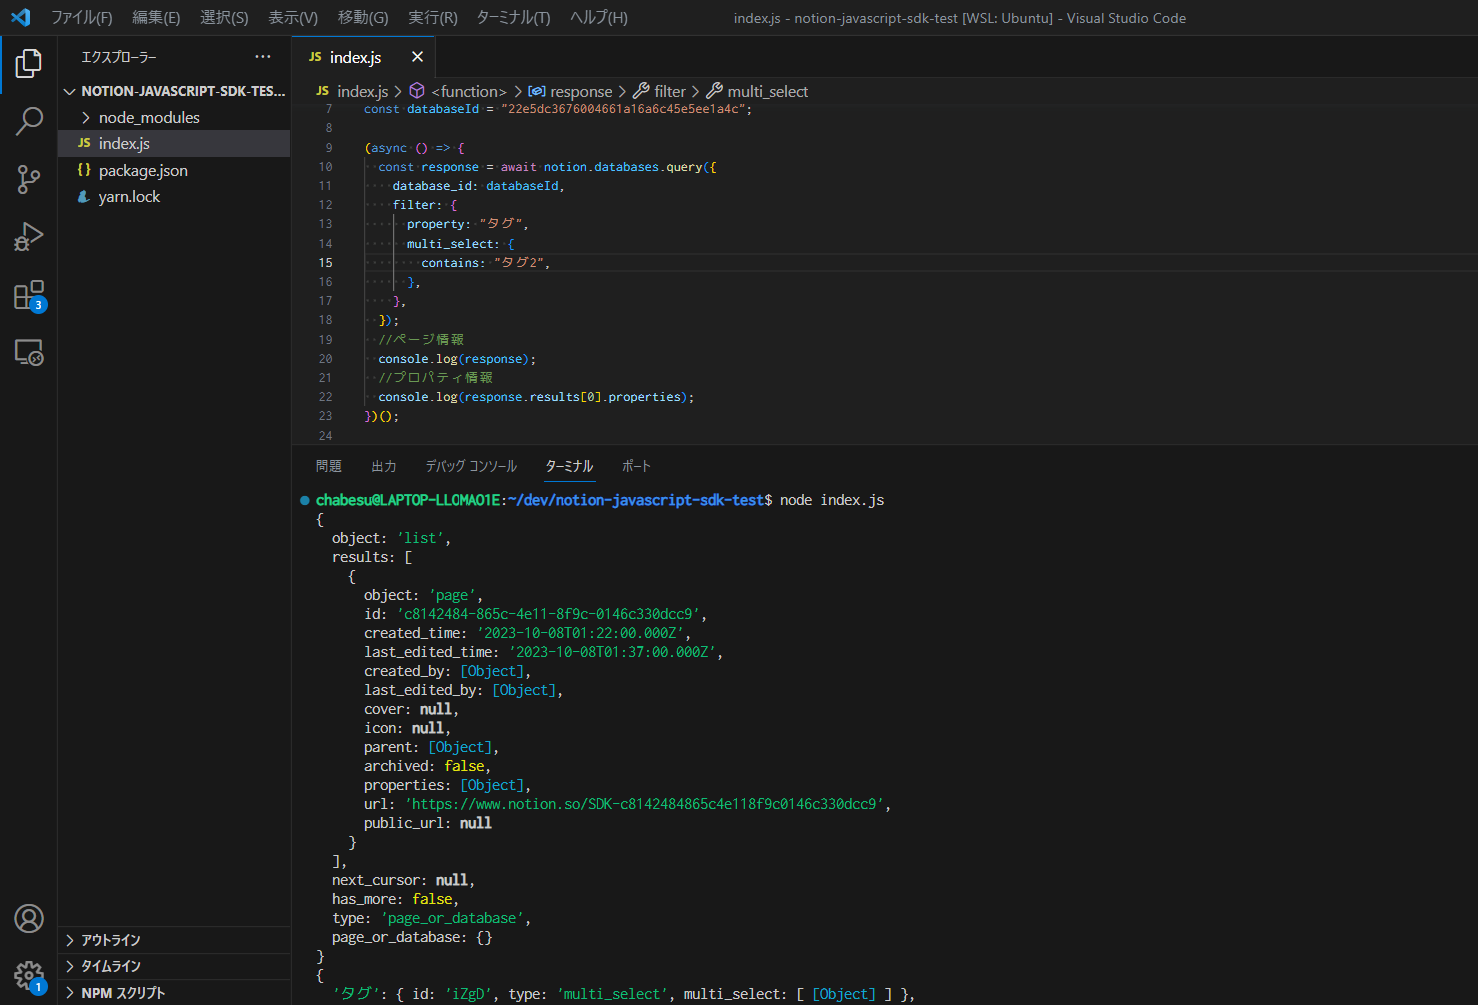Select the ターミナル panel tab

569,466
